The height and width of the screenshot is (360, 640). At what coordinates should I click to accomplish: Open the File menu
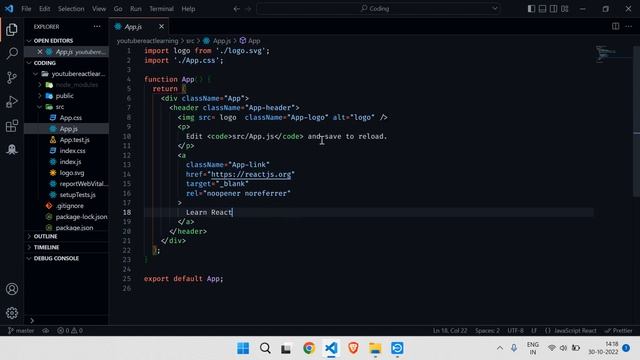[x=26, y=9]
